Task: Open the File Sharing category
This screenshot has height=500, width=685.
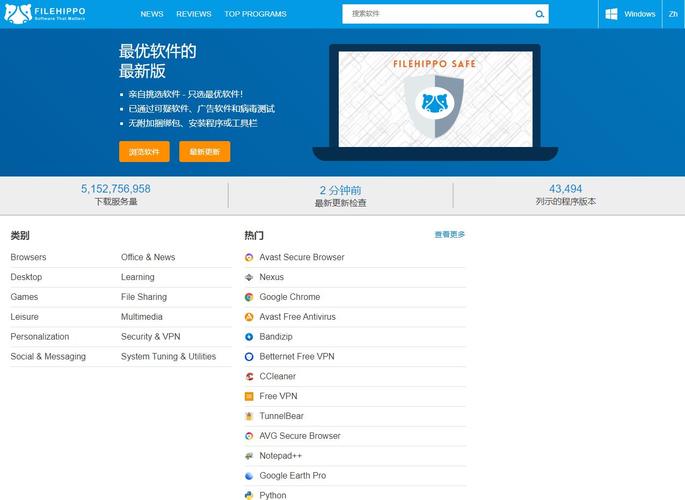Action: pyautogui.click(x=144, y=297)
